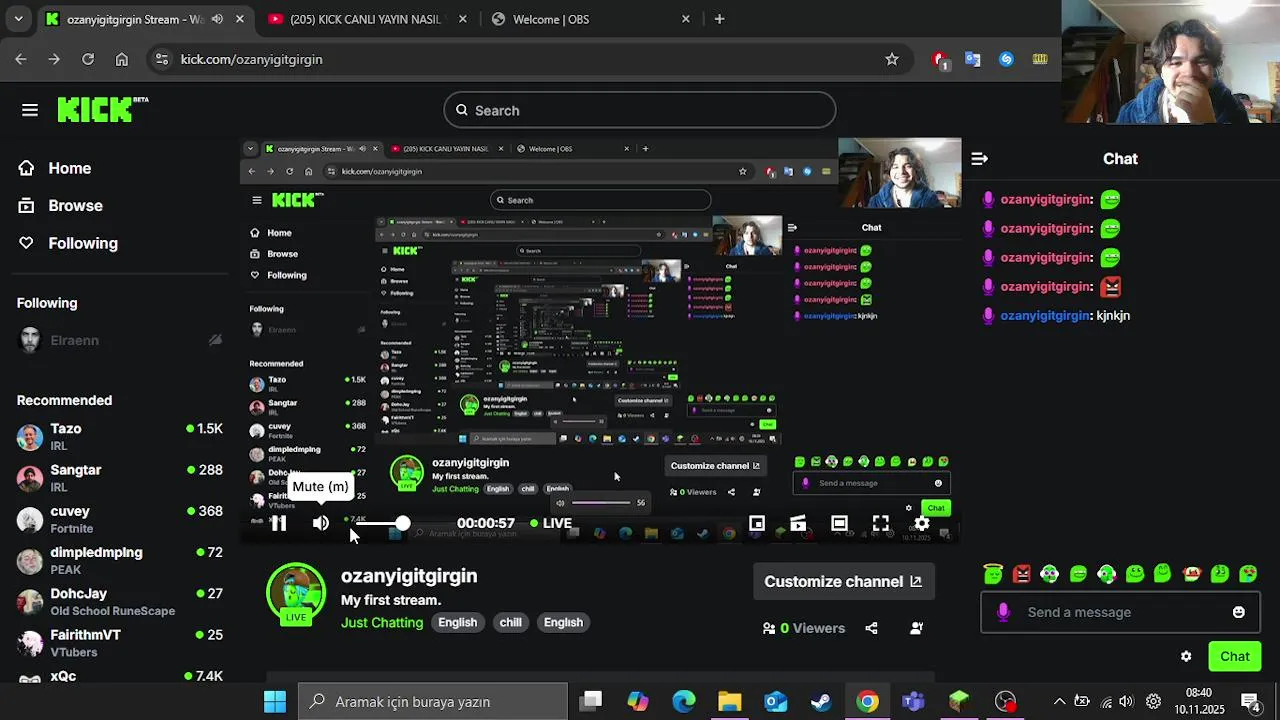Open recommended channel cuvey
The width and height of the screenshot is (1280, 720).
tap(120, 519)
